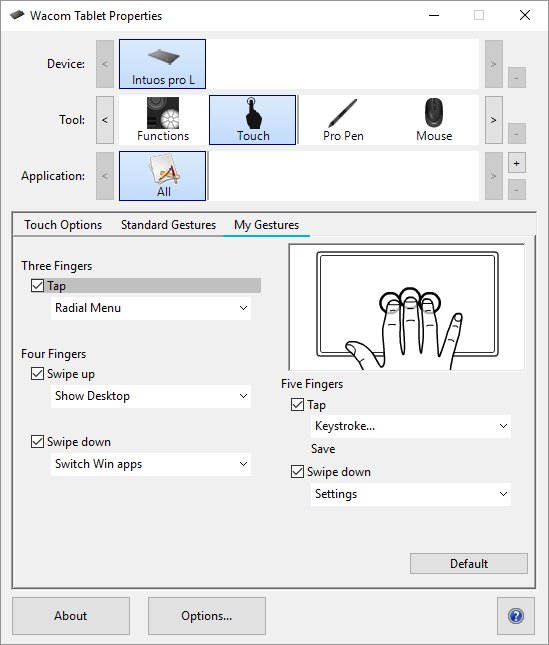Select the Touch tool icon
The height and width of the screenshot is (645, 549).
click(x=252, y=120)
